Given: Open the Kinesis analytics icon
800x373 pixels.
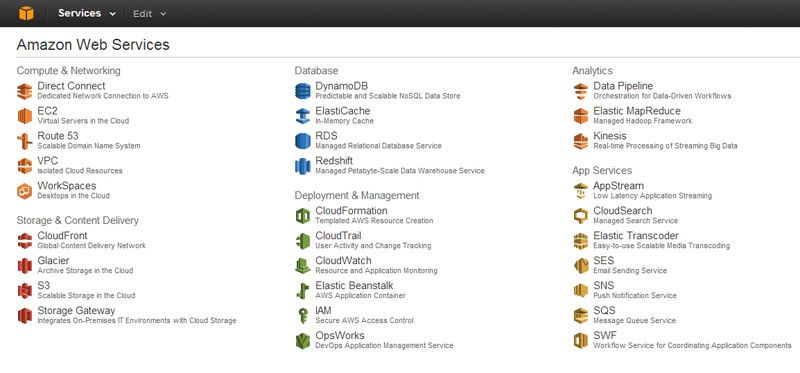Looking at the screenshot, I should tap(581, 141).
